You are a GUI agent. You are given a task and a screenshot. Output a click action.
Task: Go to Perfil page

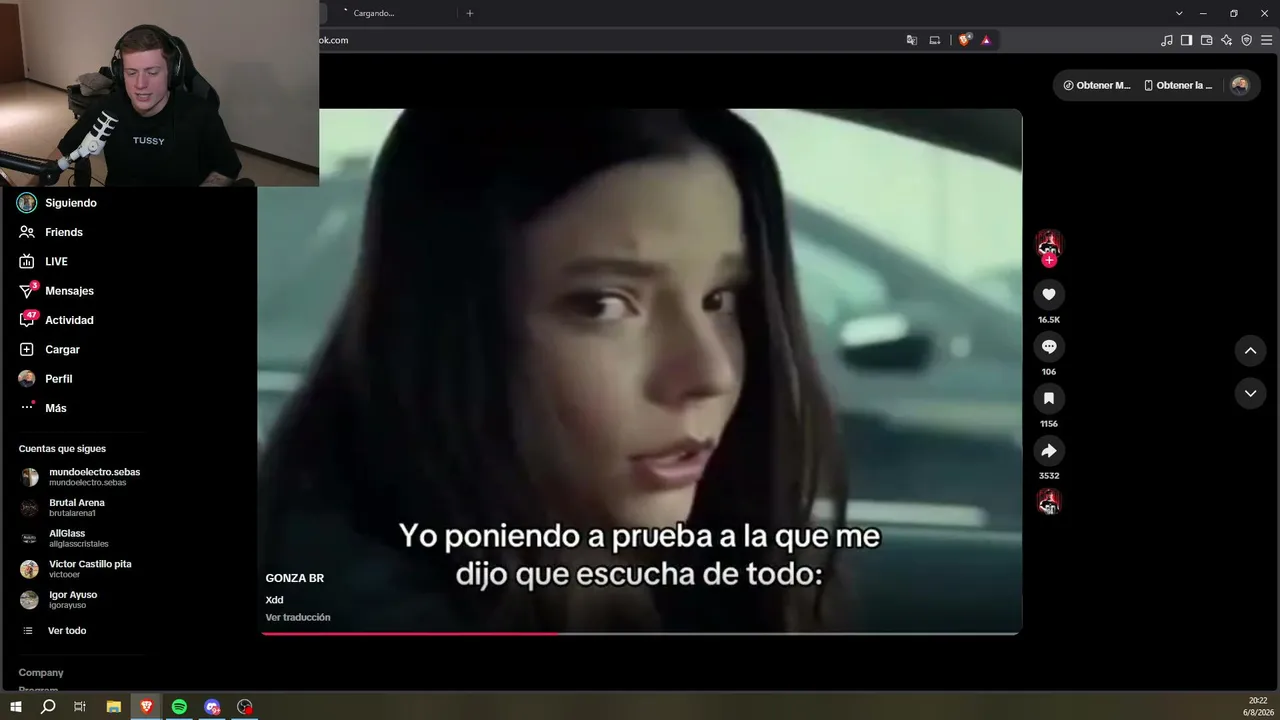(58, 379)
